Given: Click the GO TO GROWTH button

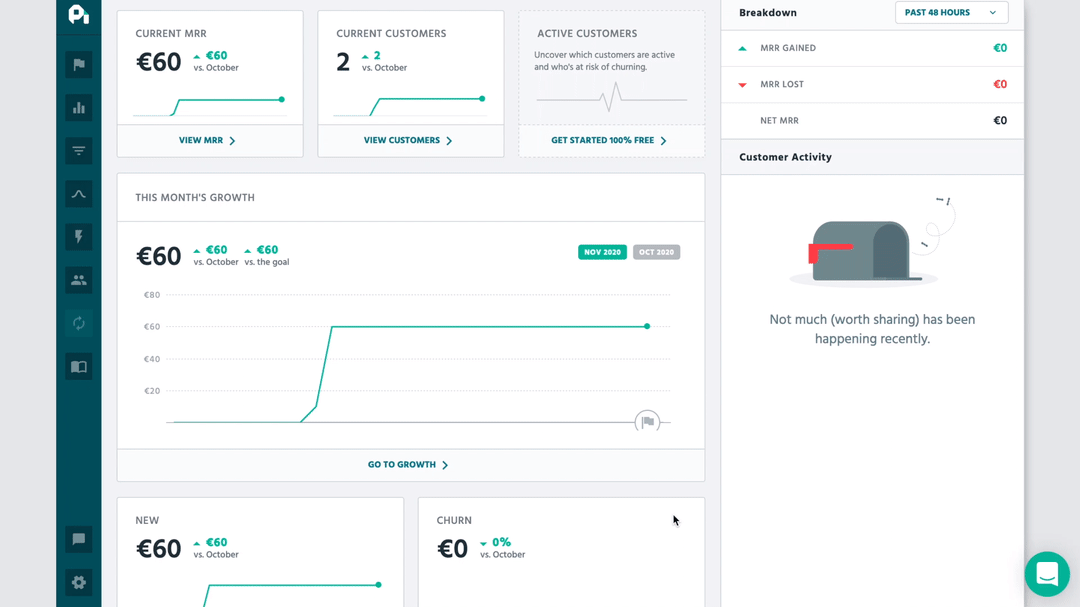Looking at the screenshot, I should 408,464.
